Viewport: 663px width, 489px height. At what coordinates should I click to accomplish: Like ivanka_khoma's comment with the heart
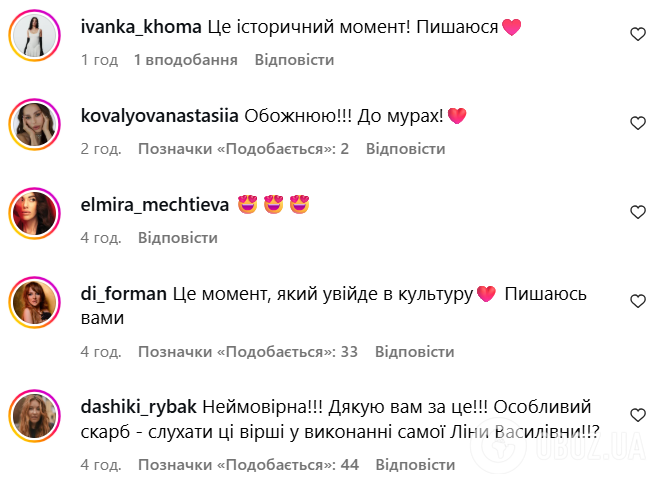pyautogui.click(x=637, y=34)
